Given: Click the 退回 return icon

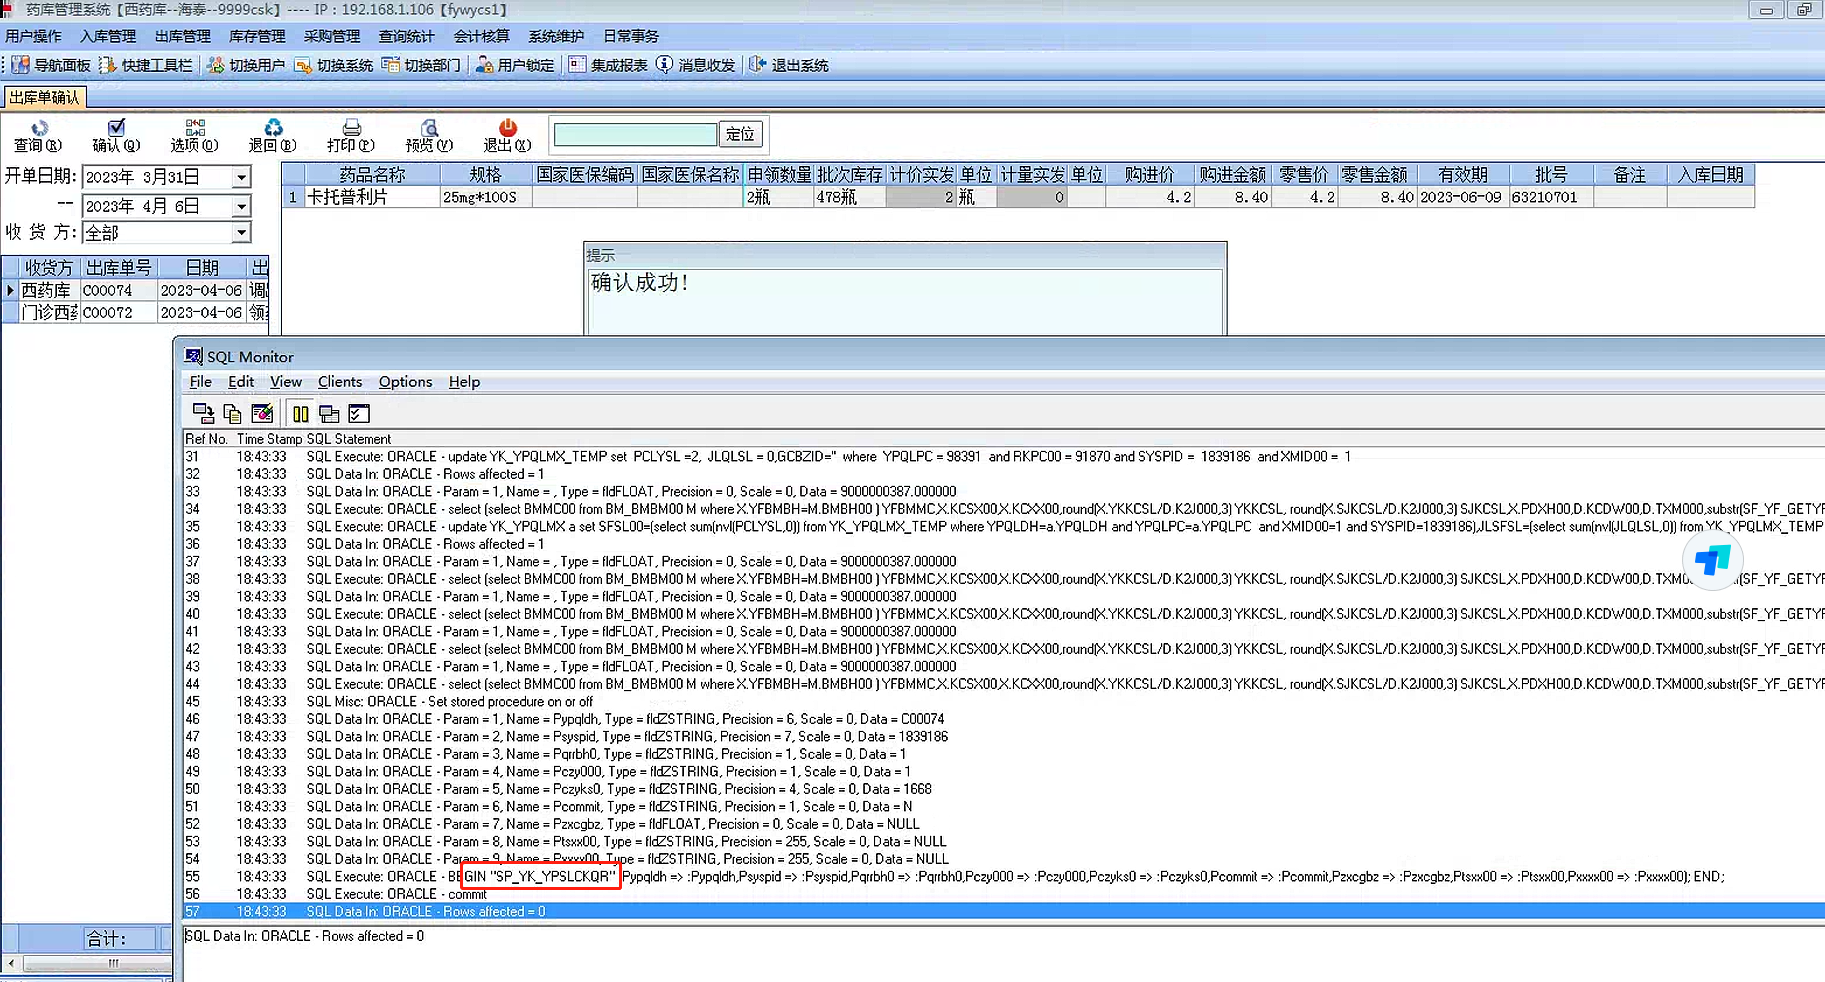Looking at the screenshot, I should pyautogui.click(x=272, y=136).
